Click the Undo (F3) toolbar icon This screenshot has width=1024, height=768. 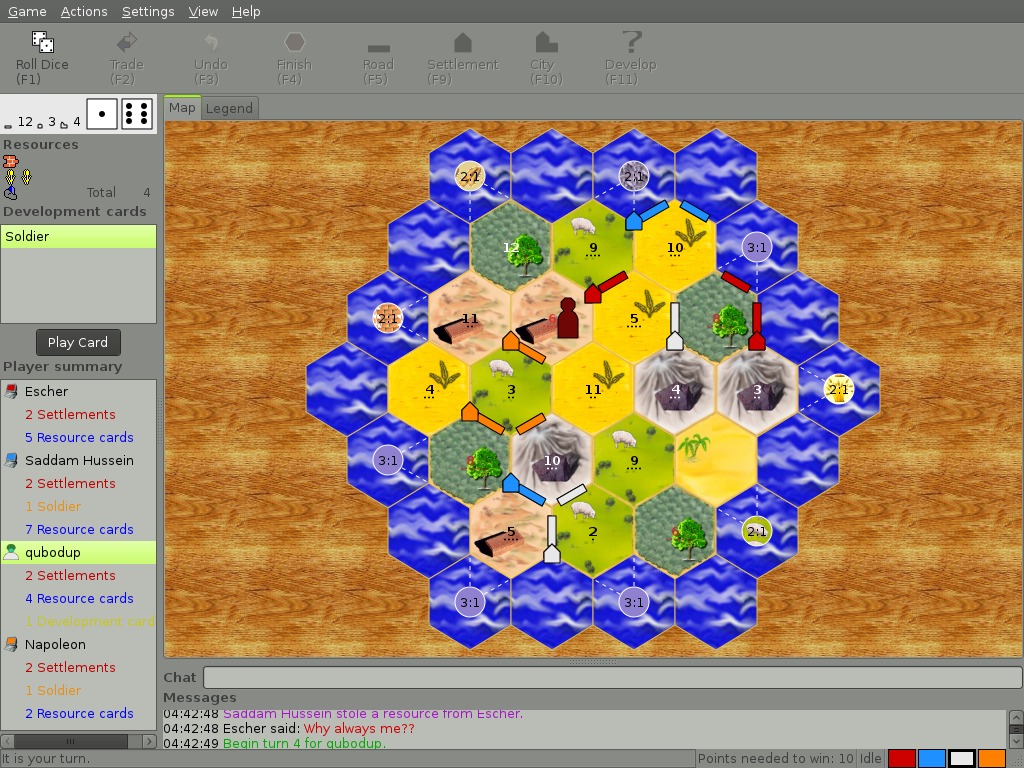(210, 42)
